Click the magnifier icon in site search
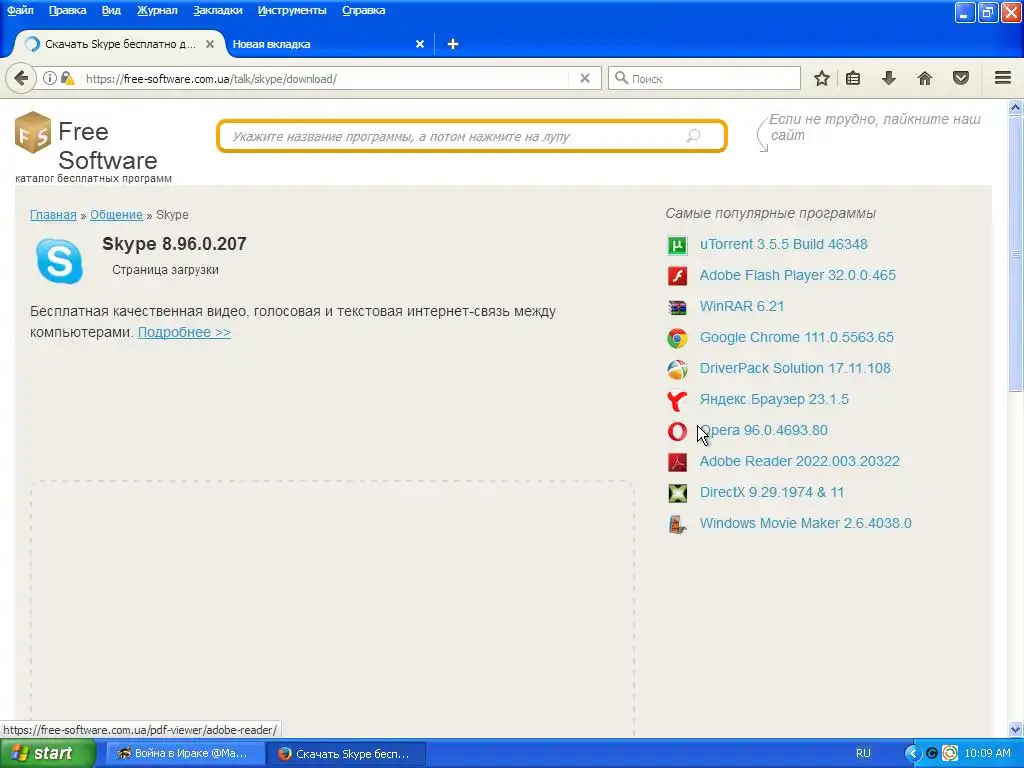The width and height of the screenshot is (1024, 768). point(693,136)
